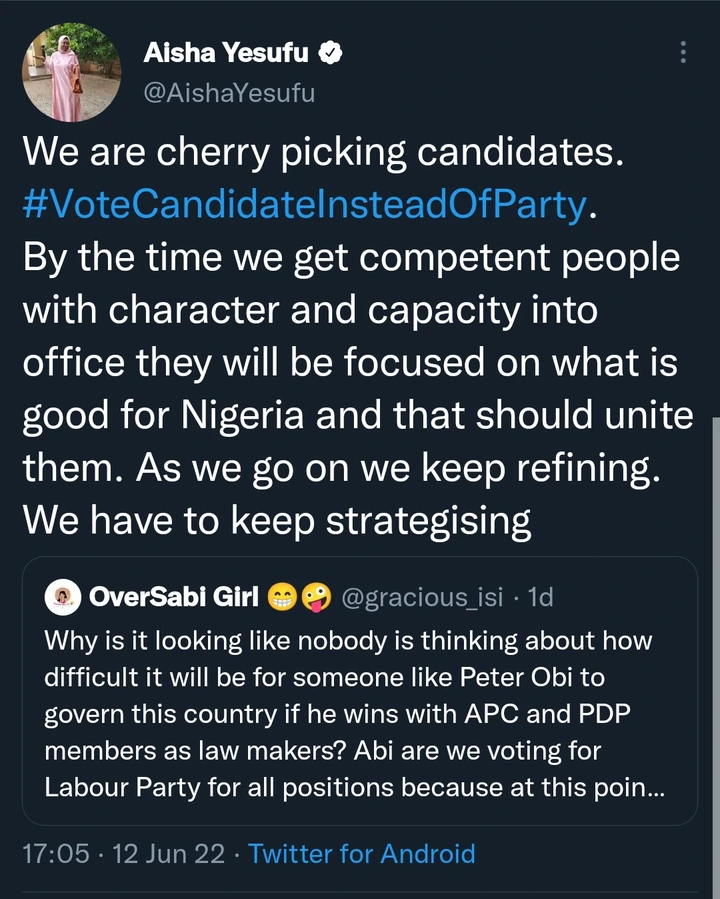Tap the grinning emoji after OverSabi Girl
Viewport: 720px width, 899px height.
point(281,597)
